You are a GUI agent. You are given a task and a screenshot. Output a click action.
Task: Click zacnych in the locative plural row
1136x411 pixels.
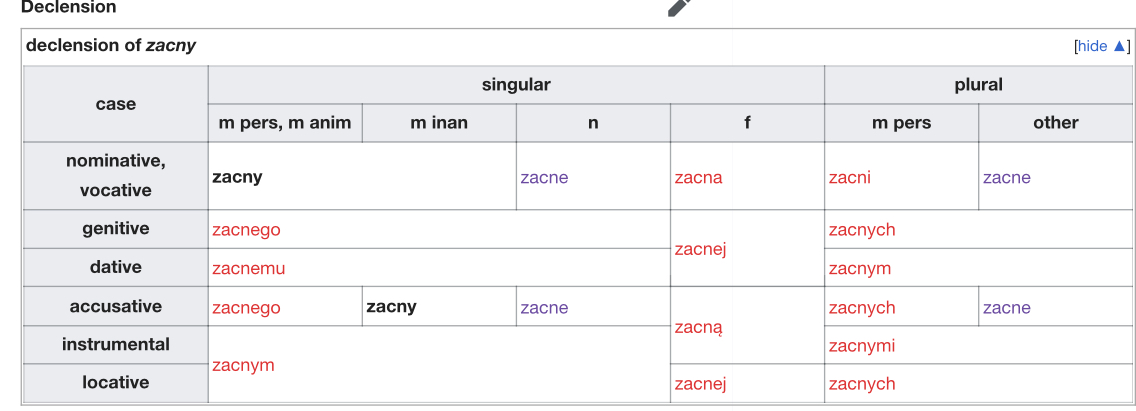[x=862, y=384]
